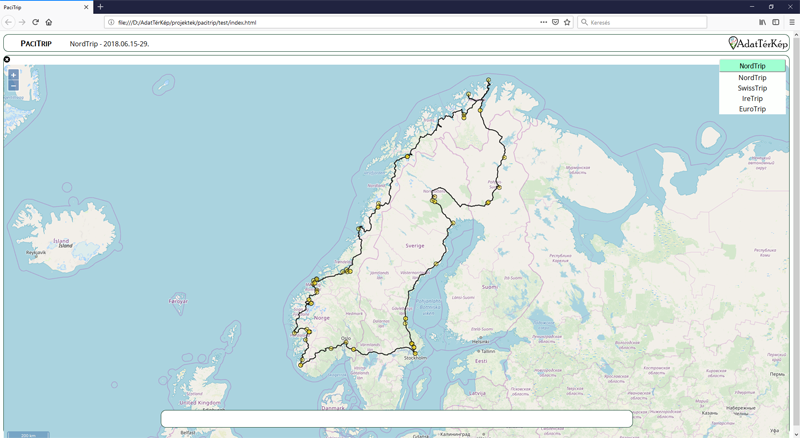Close the PaciTrip browser tab
The width and height of the screenshot is (800, 438).
[86, 7]
